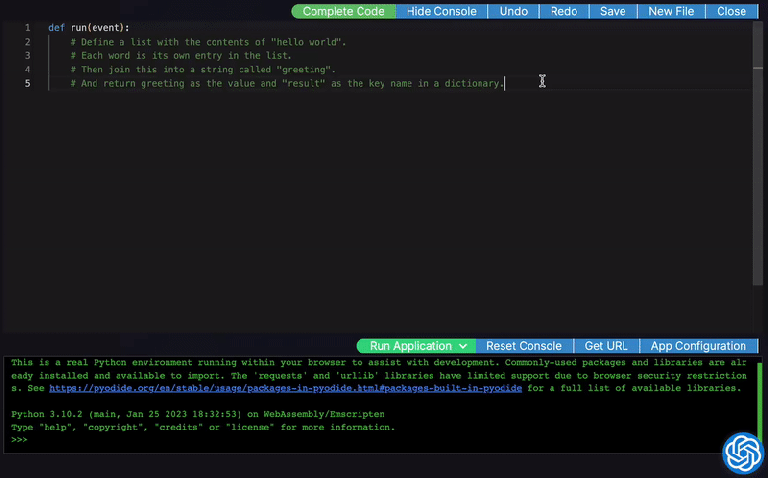Undo the last edit

(x=513, y=11)
